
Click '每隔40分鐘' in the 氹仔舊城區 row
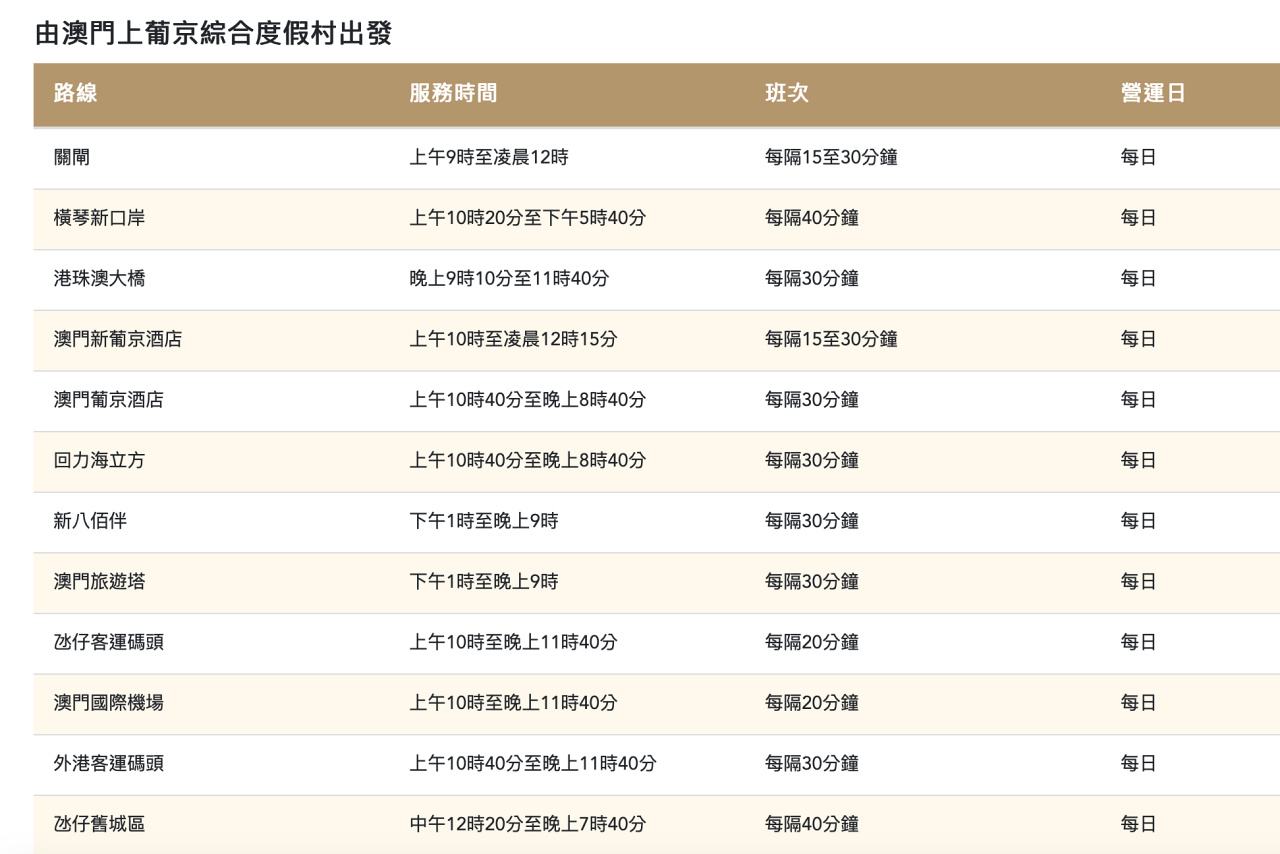tap(812, 824)
